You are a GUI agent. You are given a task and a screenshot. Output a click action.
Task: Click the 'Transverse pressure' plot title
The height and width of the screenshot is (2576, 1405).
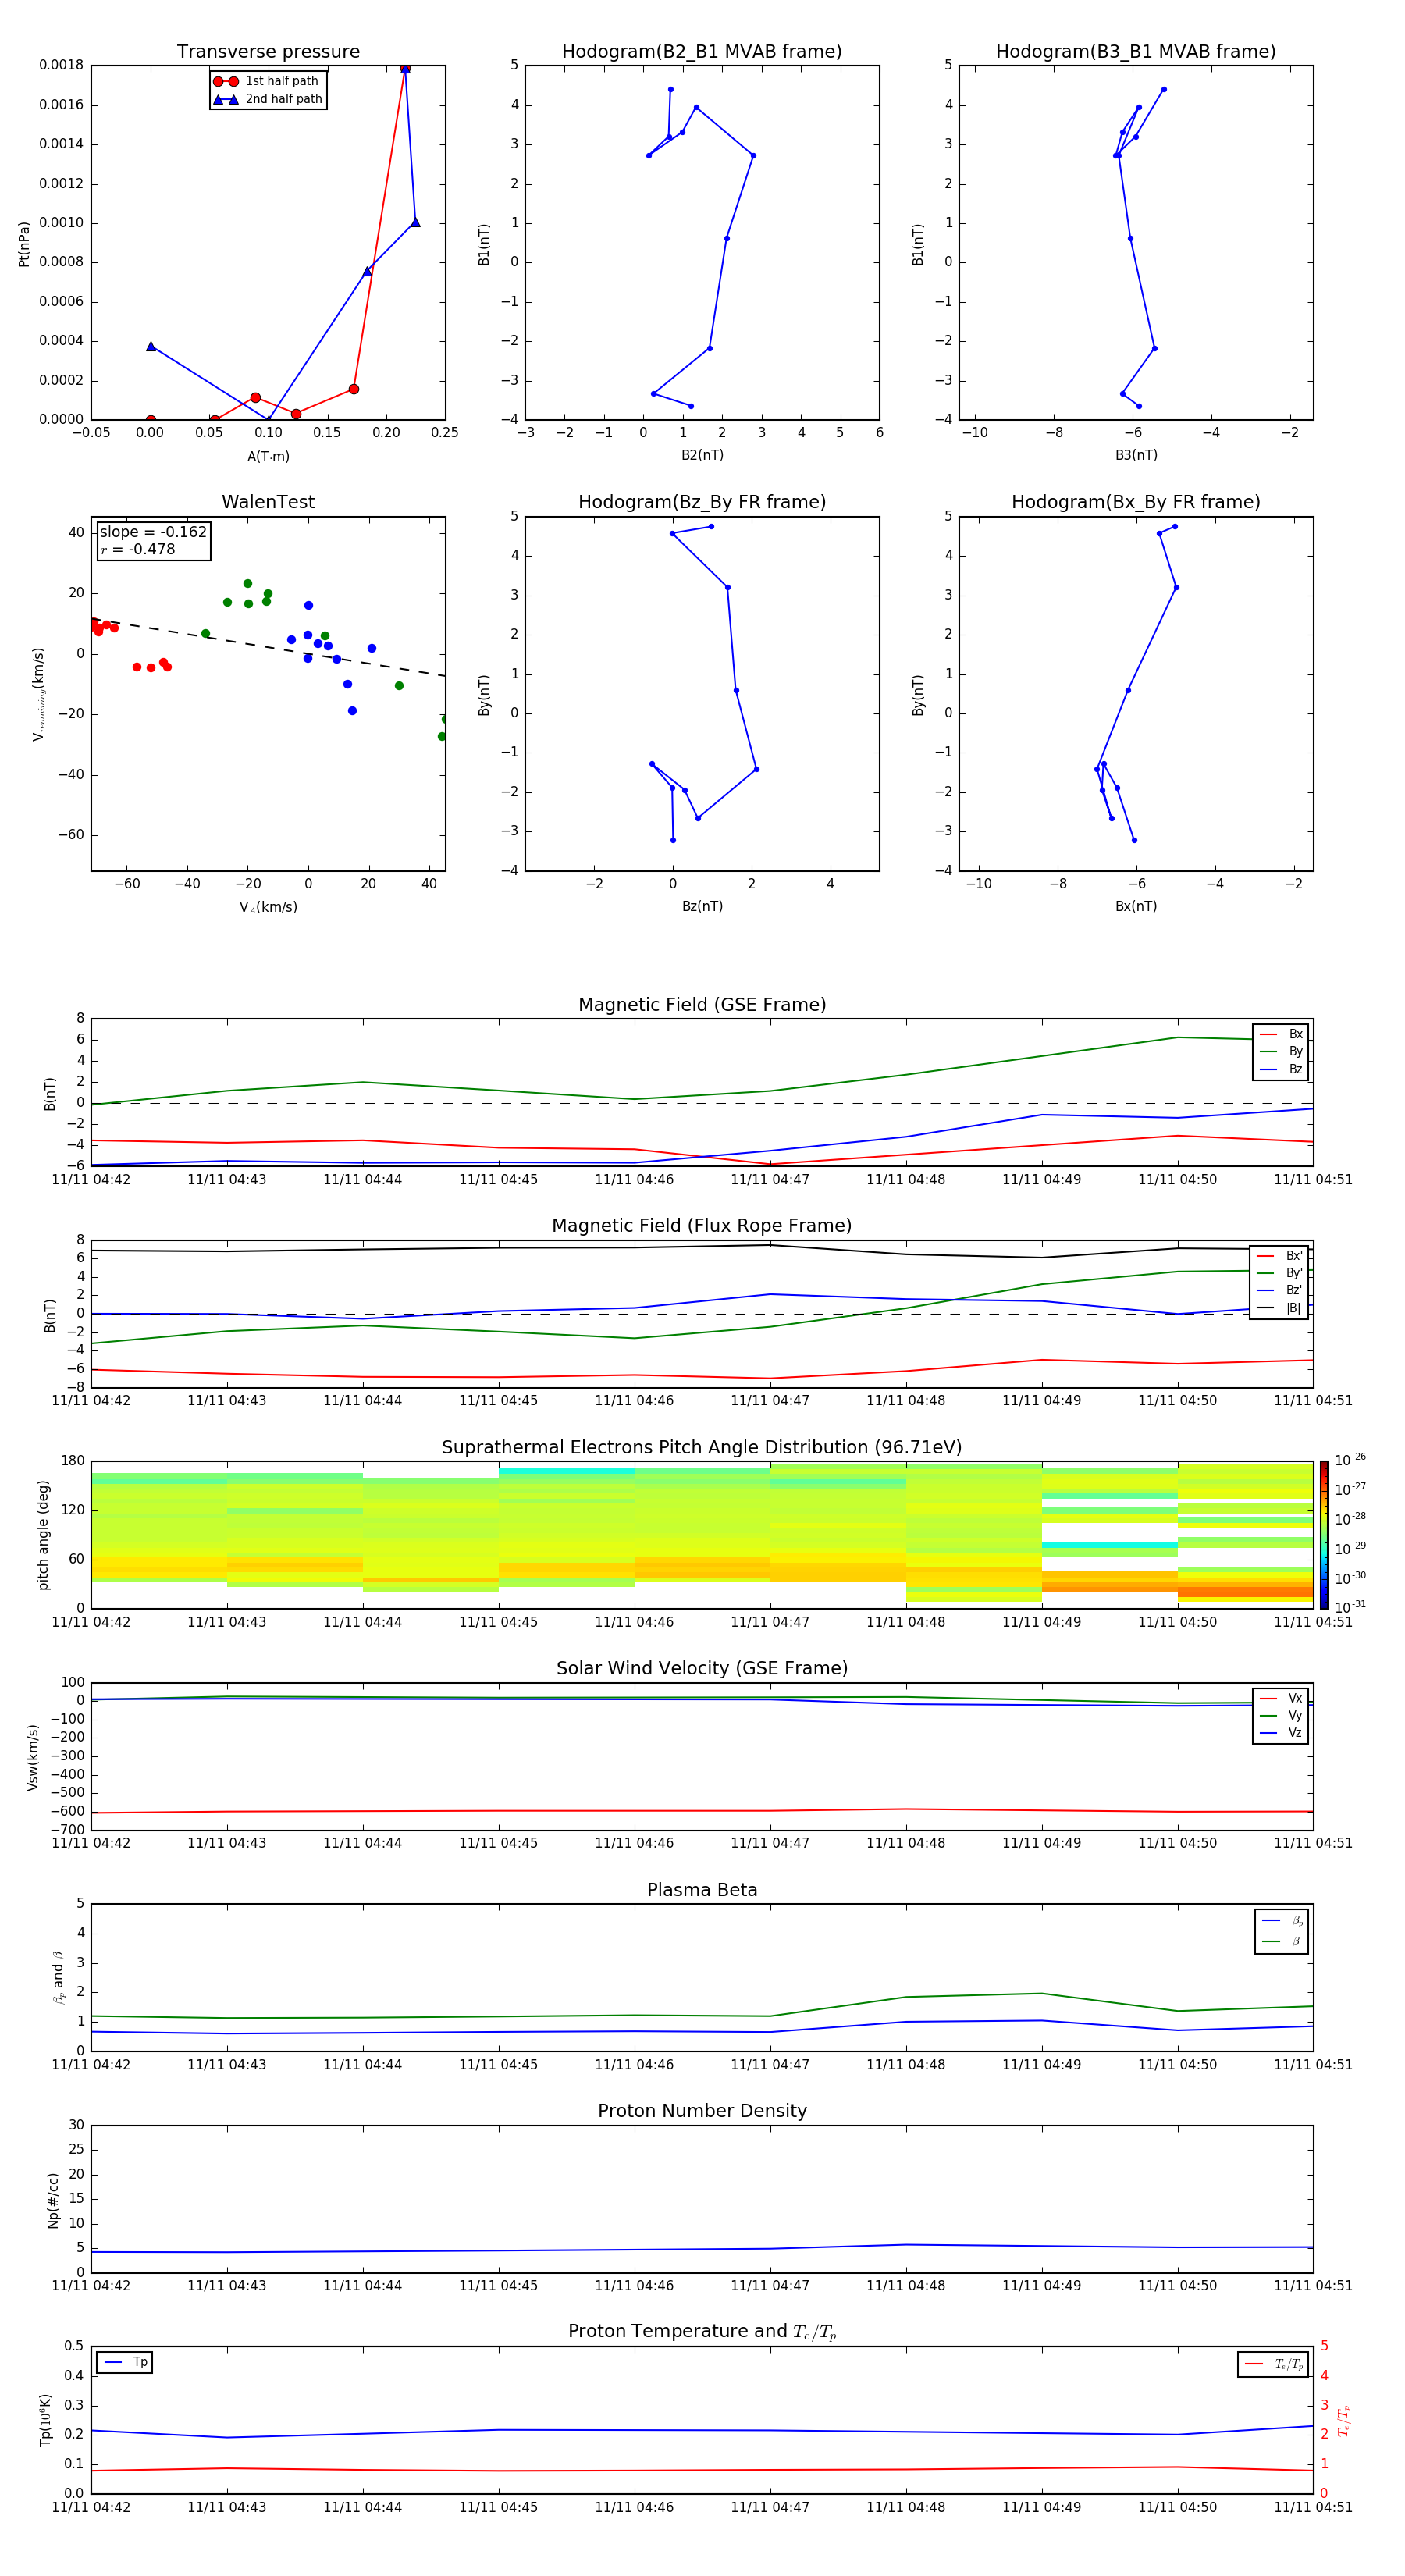tap(268, 52)
